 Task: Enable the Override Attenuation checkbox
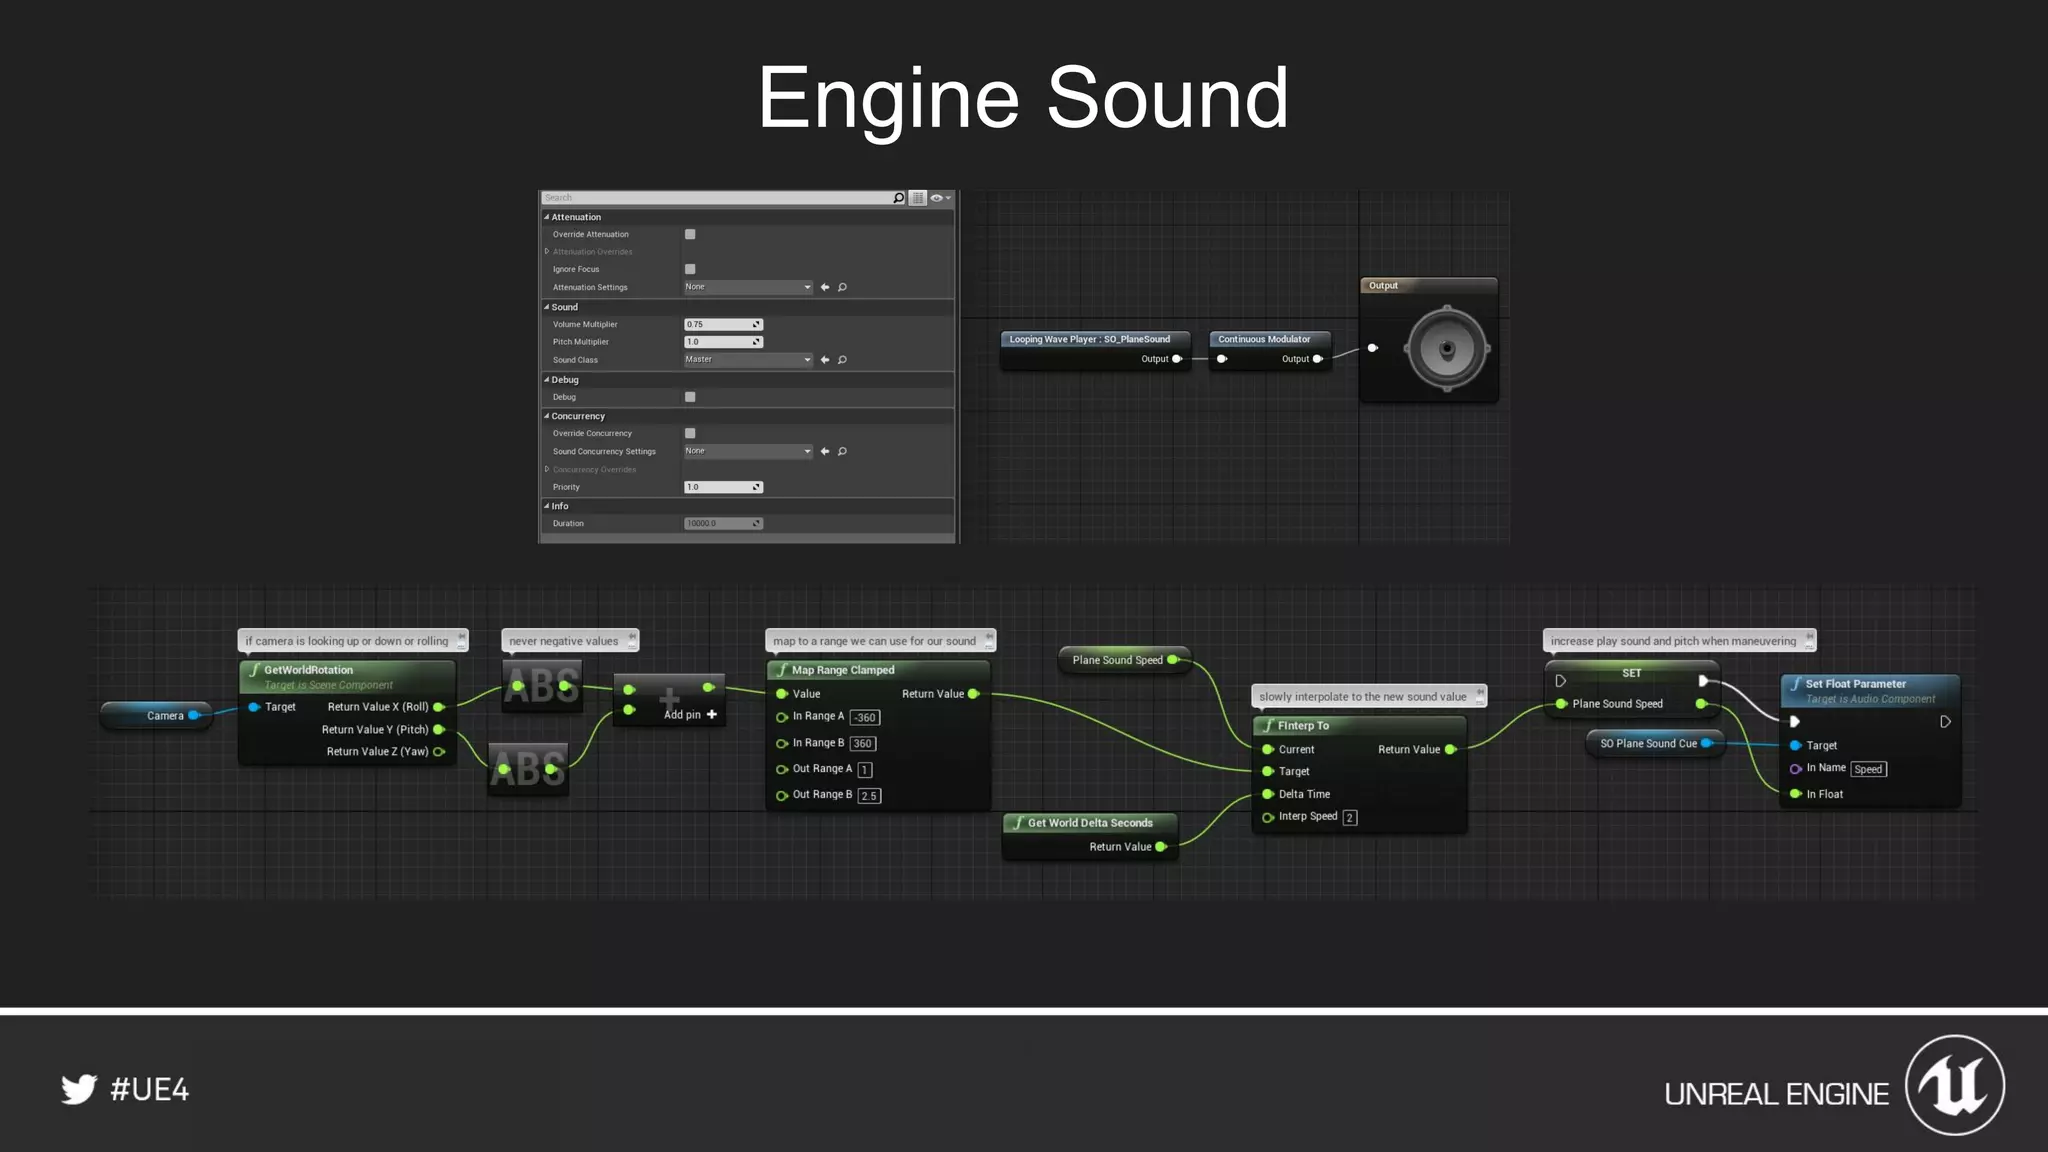pyautogui.click(x=690, y=234)
